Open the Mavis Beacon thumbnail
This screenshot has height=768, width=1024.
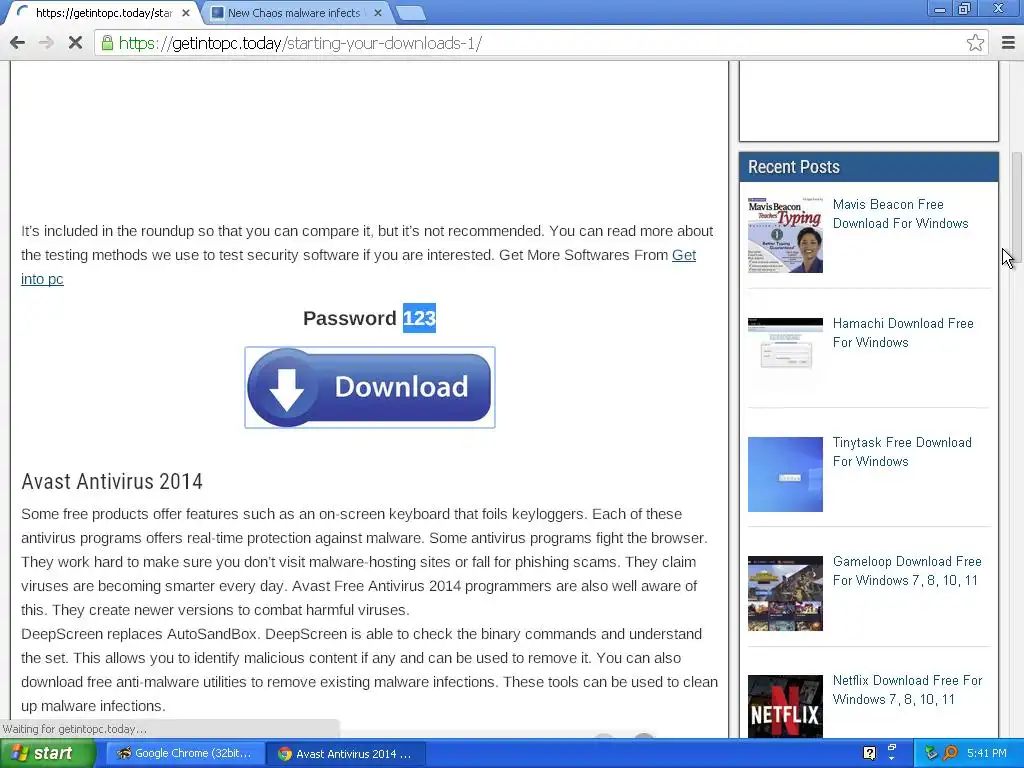(785, 234)
